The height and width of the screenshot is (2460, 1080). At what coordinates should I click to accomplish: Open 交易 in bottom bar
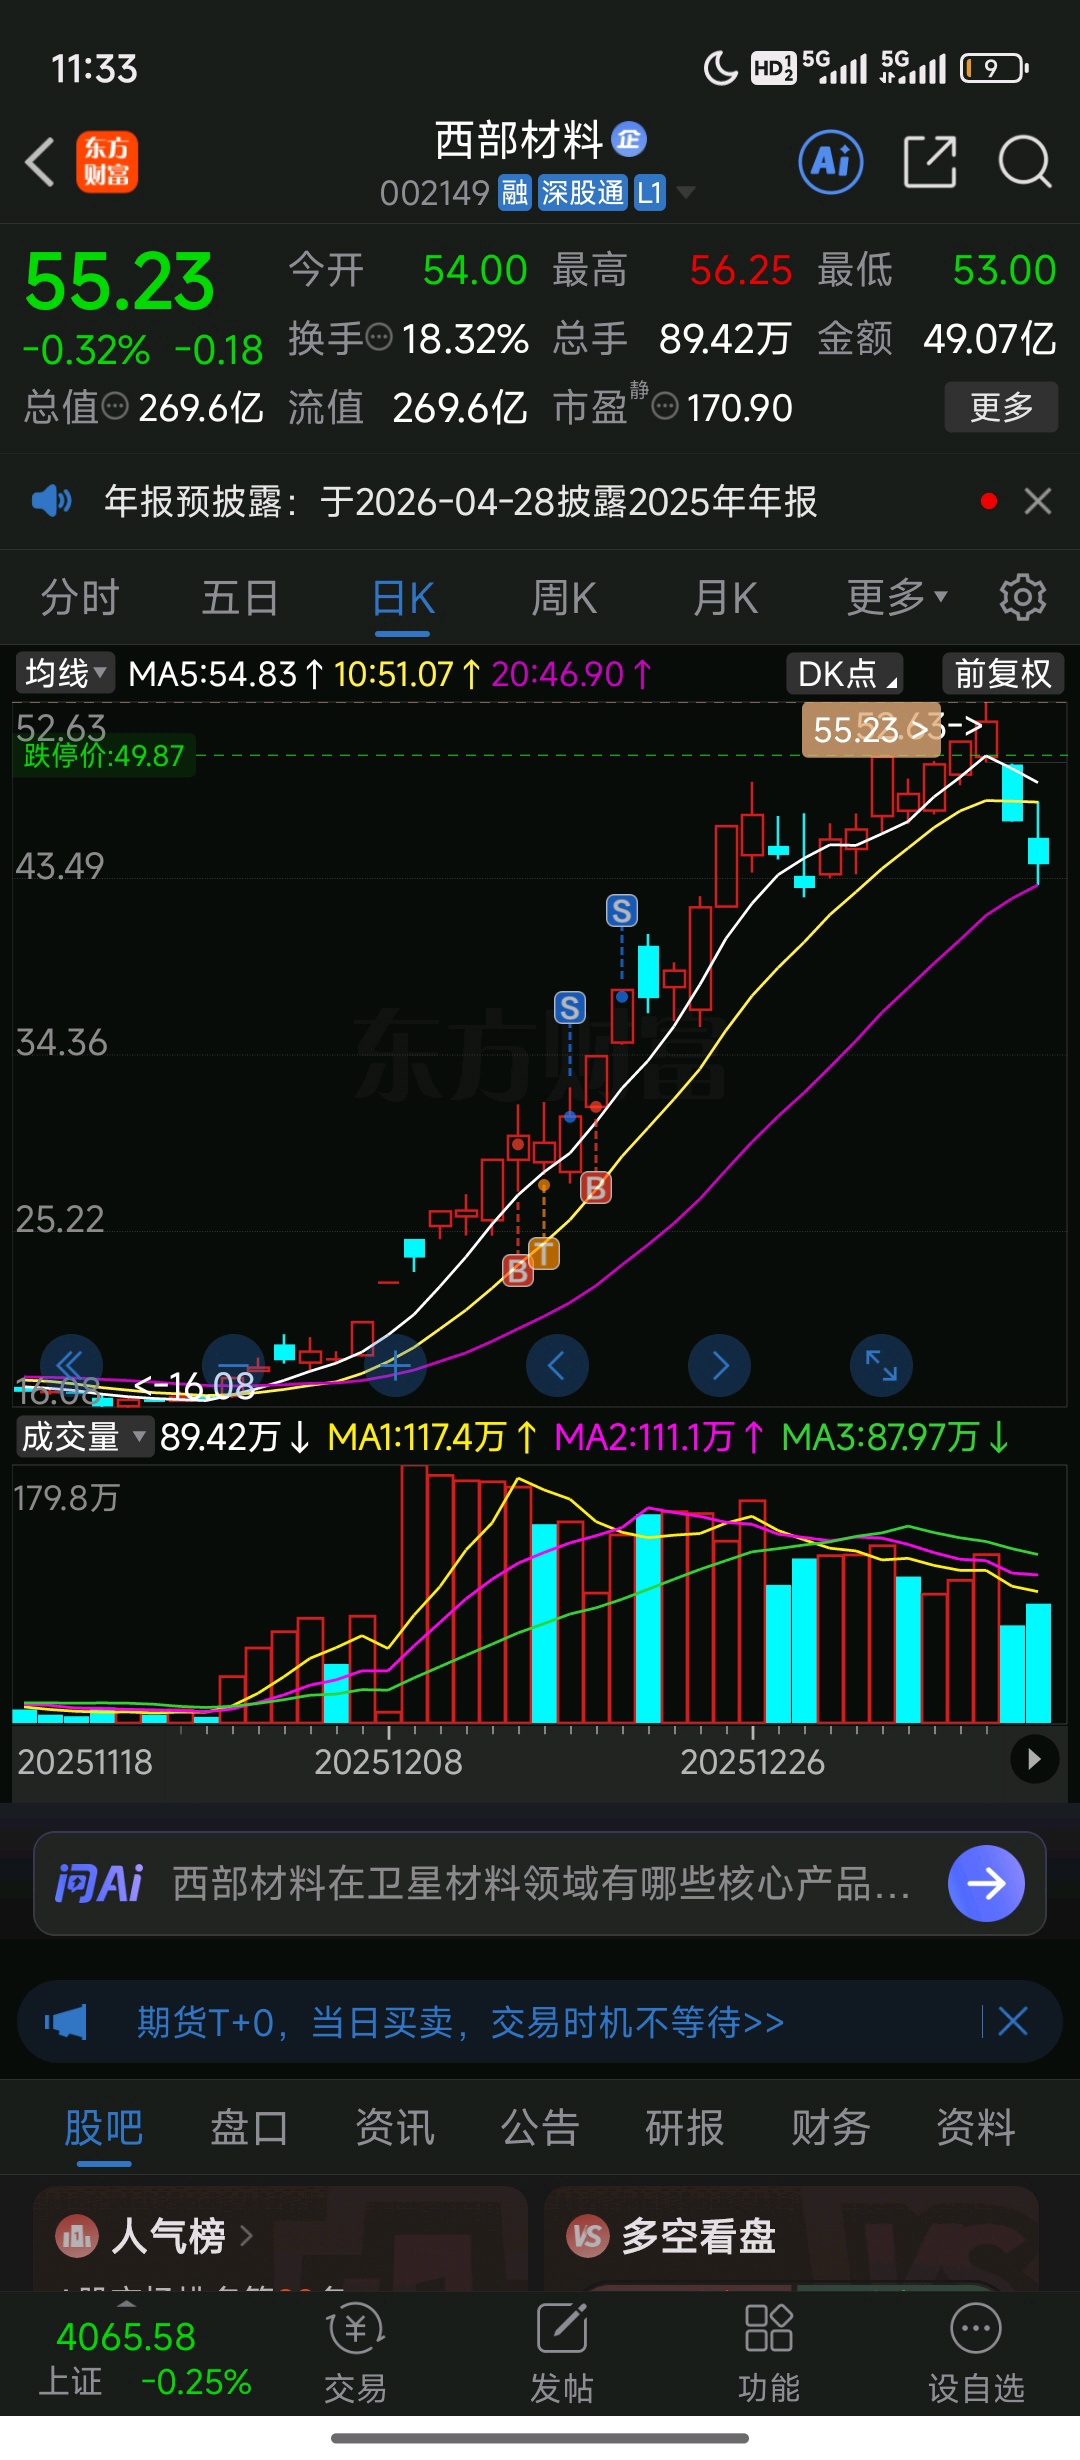pos(355,2352)
